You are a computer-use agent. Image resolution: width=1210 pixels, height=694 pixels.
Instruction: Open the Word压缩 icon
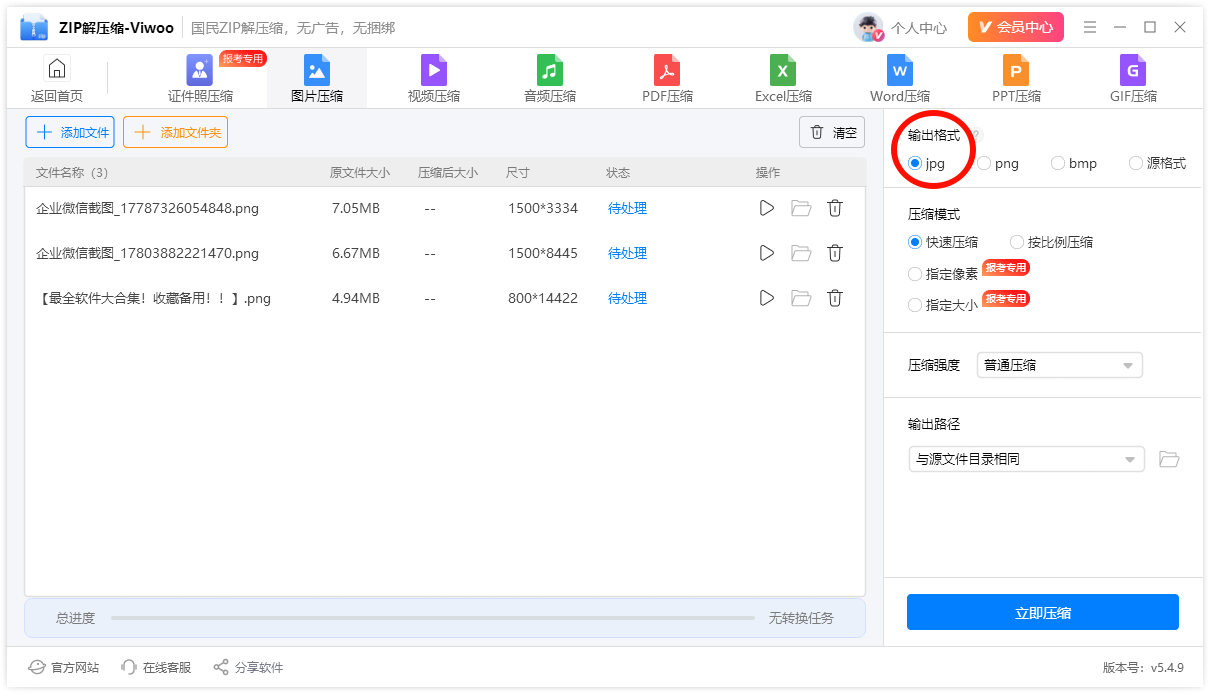(900, 71)
